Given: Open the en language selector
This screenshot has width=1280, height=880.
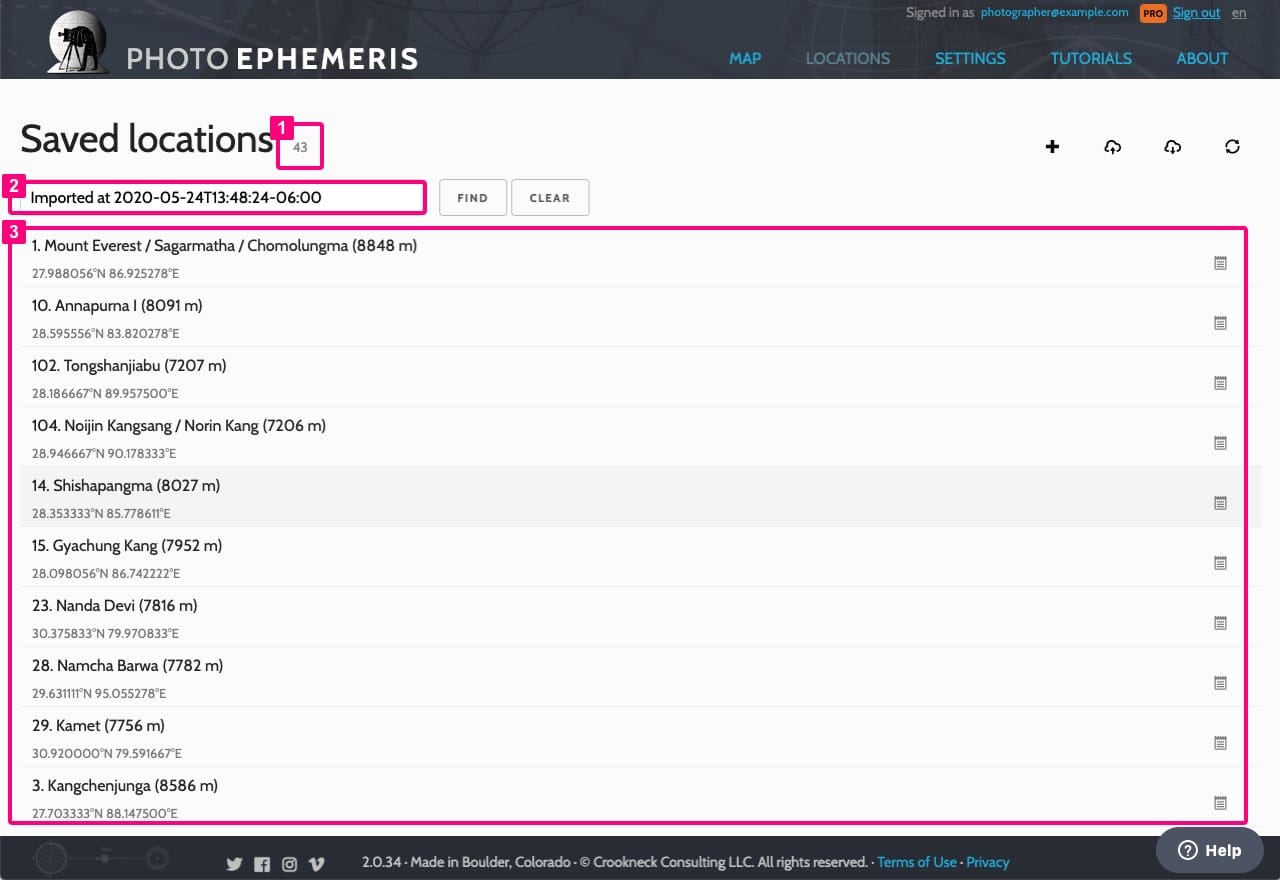Looking at the screenshot, I should [x=1239, y=13].
